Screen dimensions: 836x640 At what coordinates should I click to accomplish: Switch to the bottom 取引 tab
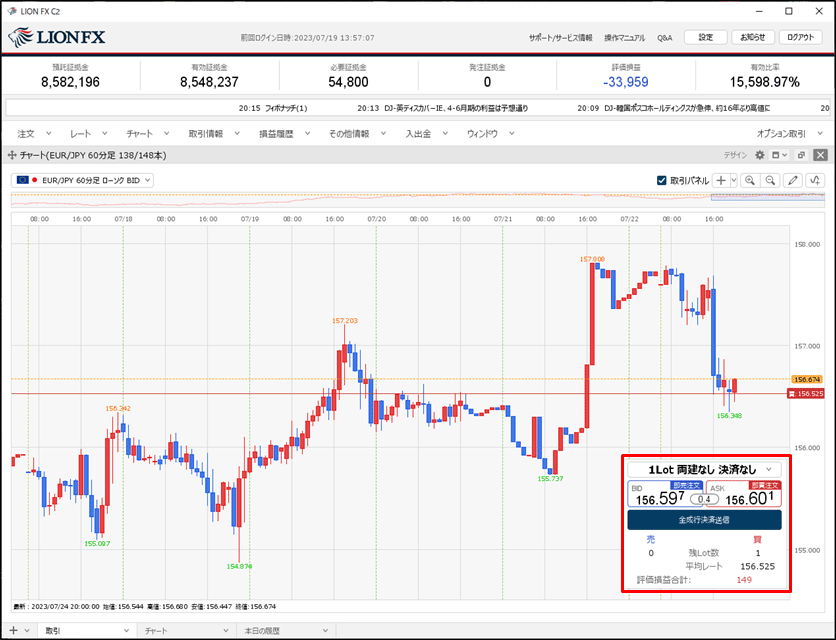tap(85, 630)
